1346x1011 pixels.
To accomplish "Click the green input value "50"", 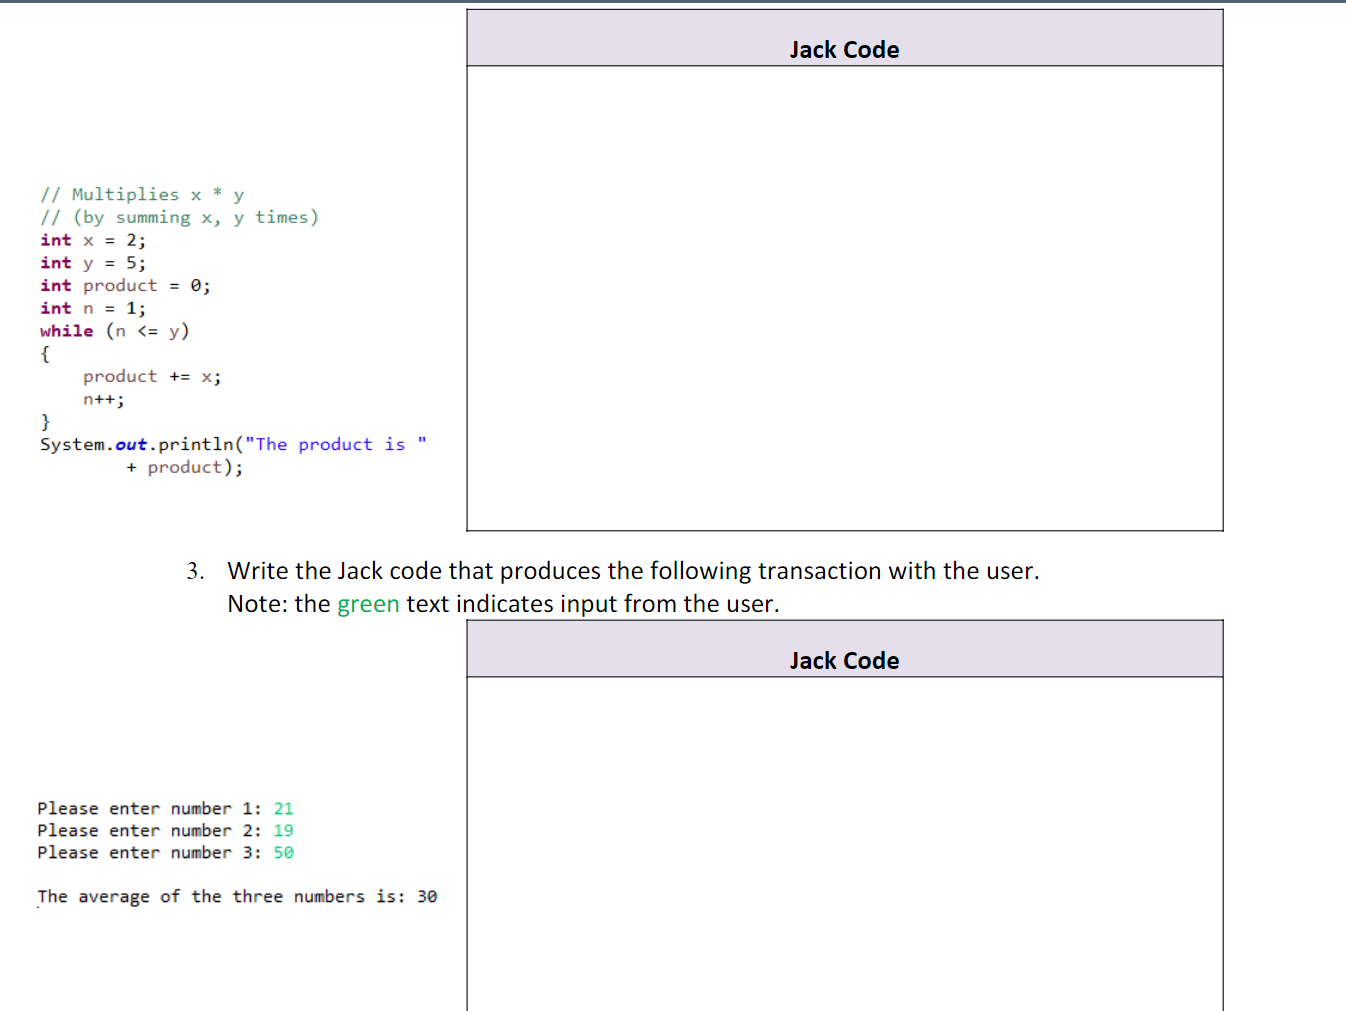I will coord(284,852).
